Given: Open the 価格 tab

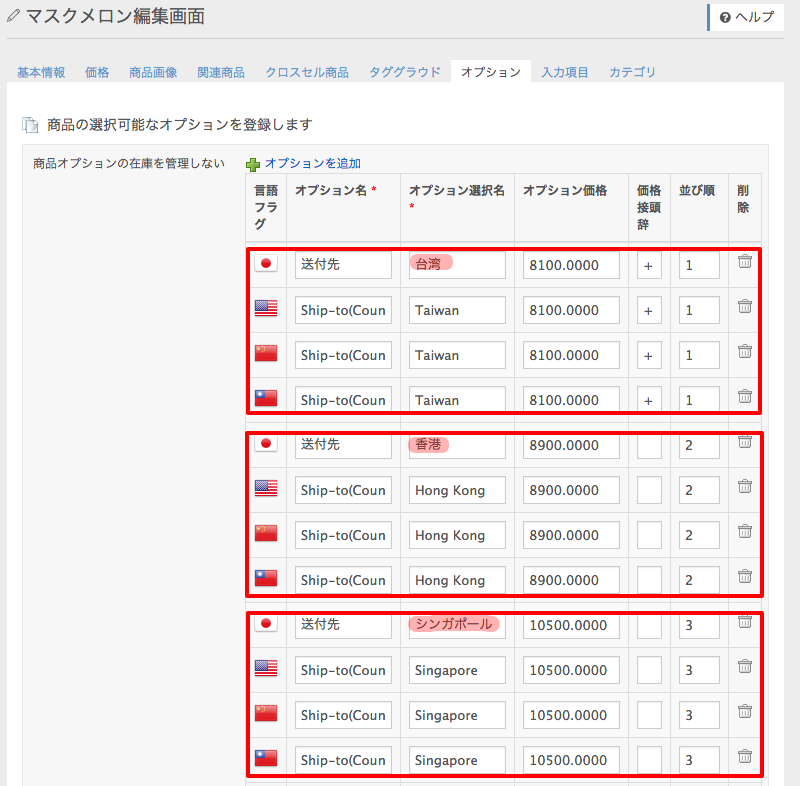Looking at the screenshot, I should click(97, 73).
